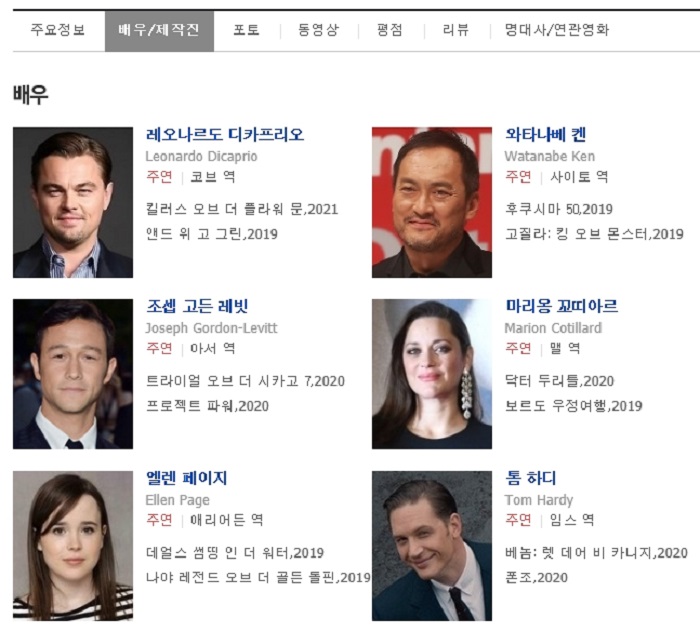Click the 와타나베 켄 name link
This screenshot has height=631, width=700.
tap(546, 134)
